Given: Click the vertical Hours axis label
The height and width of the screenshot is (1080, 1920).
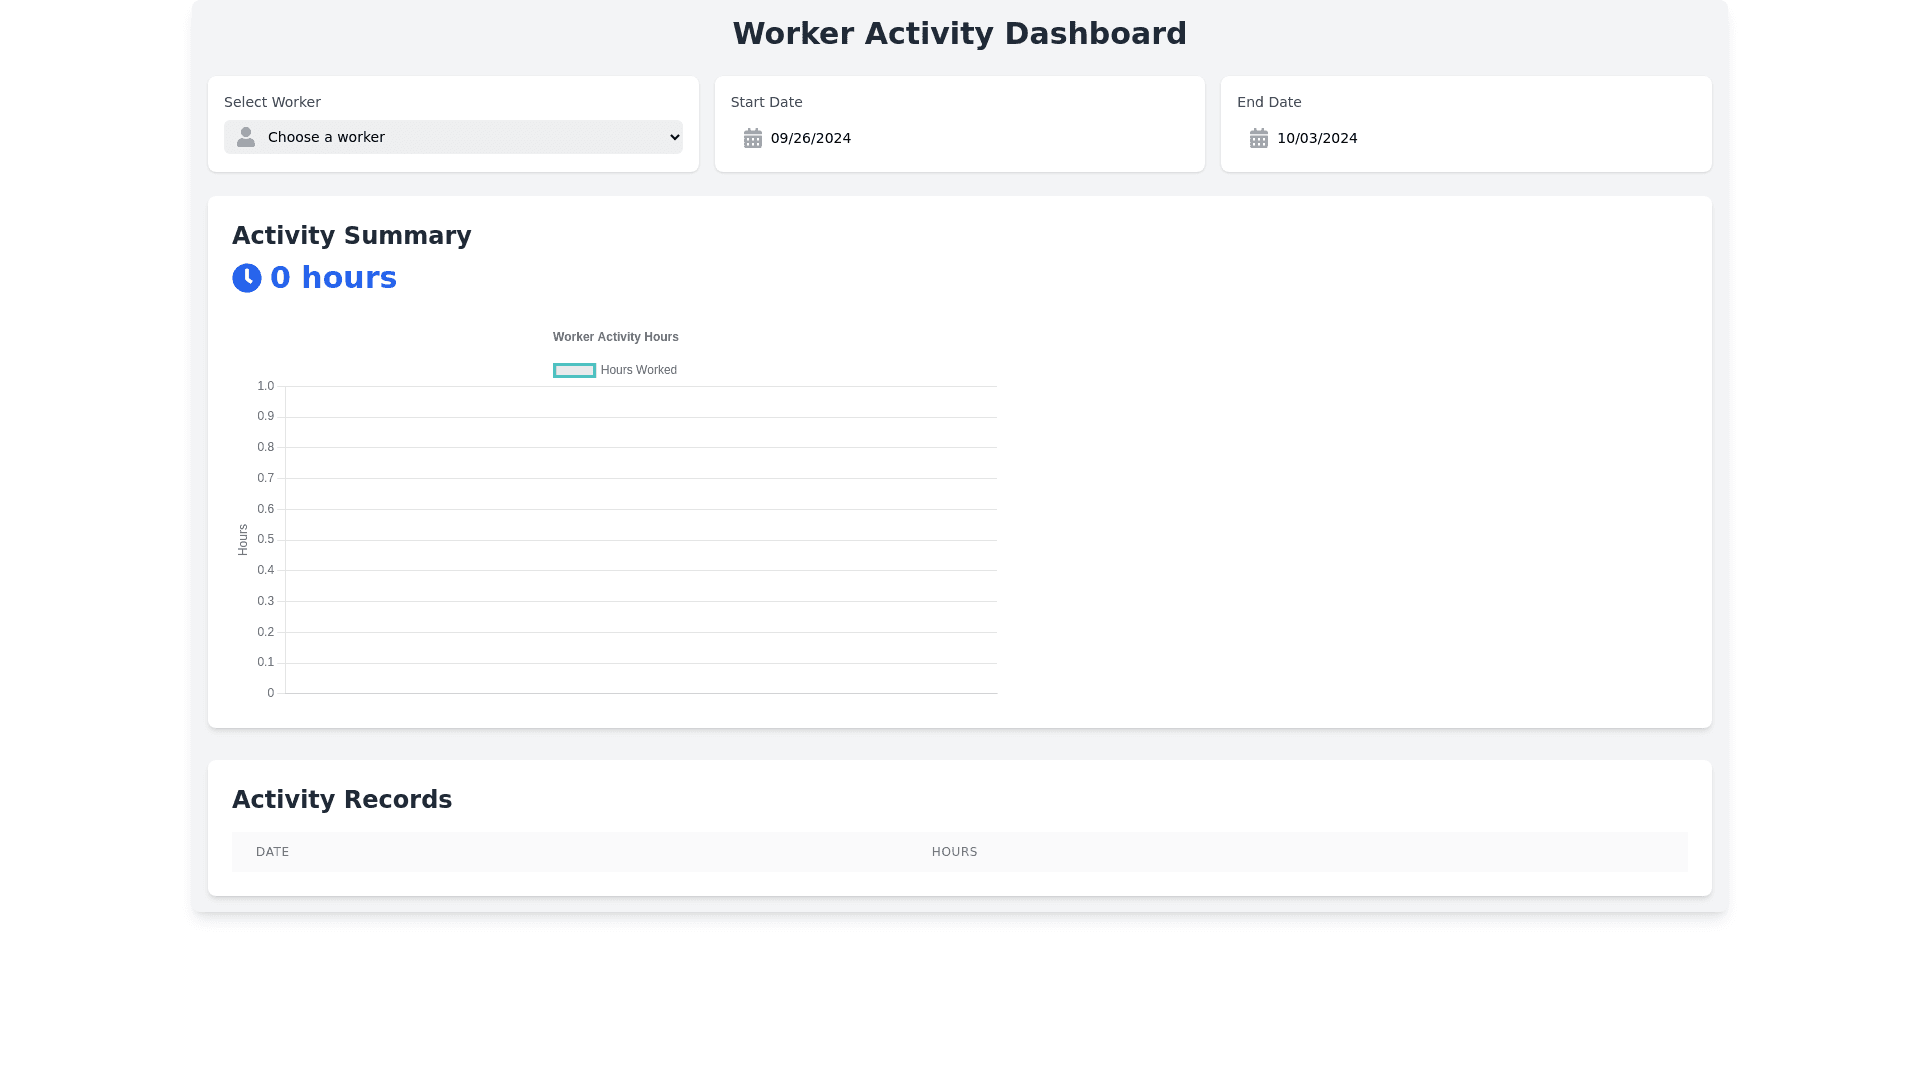Looking at the screenshot, I should pos(243,540).
